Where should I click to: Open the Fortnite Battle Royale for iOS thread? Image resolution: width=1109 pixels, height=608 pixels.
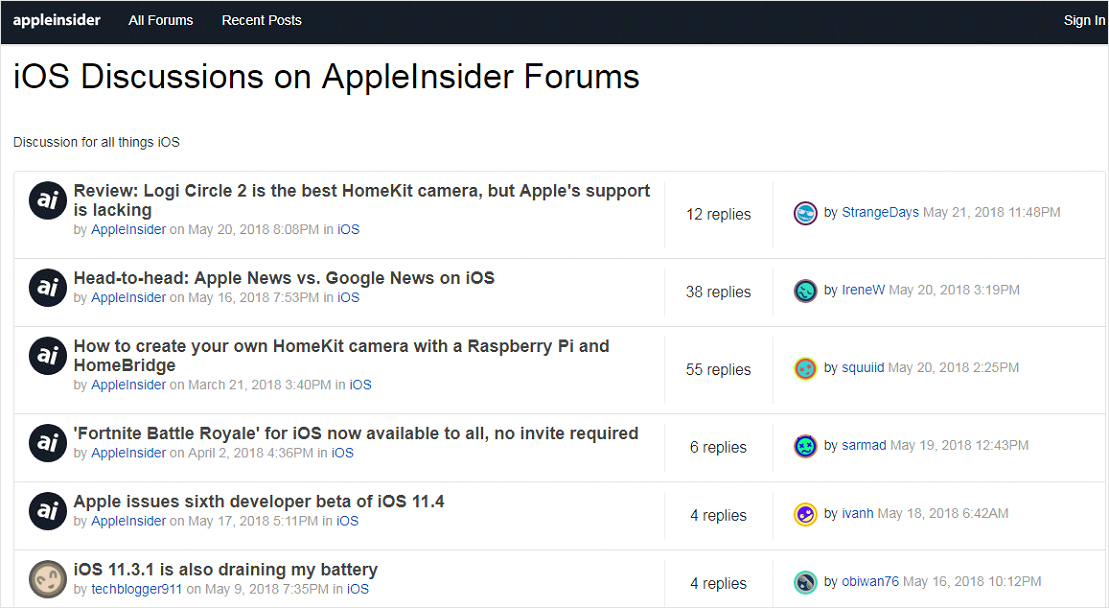point(356,433)
